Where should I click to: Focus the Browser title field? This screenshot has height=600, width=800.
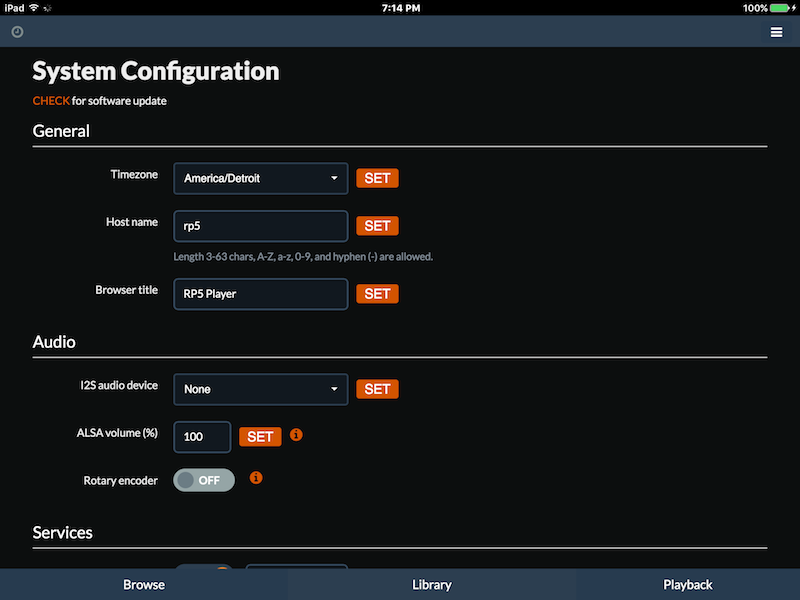(261, 294)
